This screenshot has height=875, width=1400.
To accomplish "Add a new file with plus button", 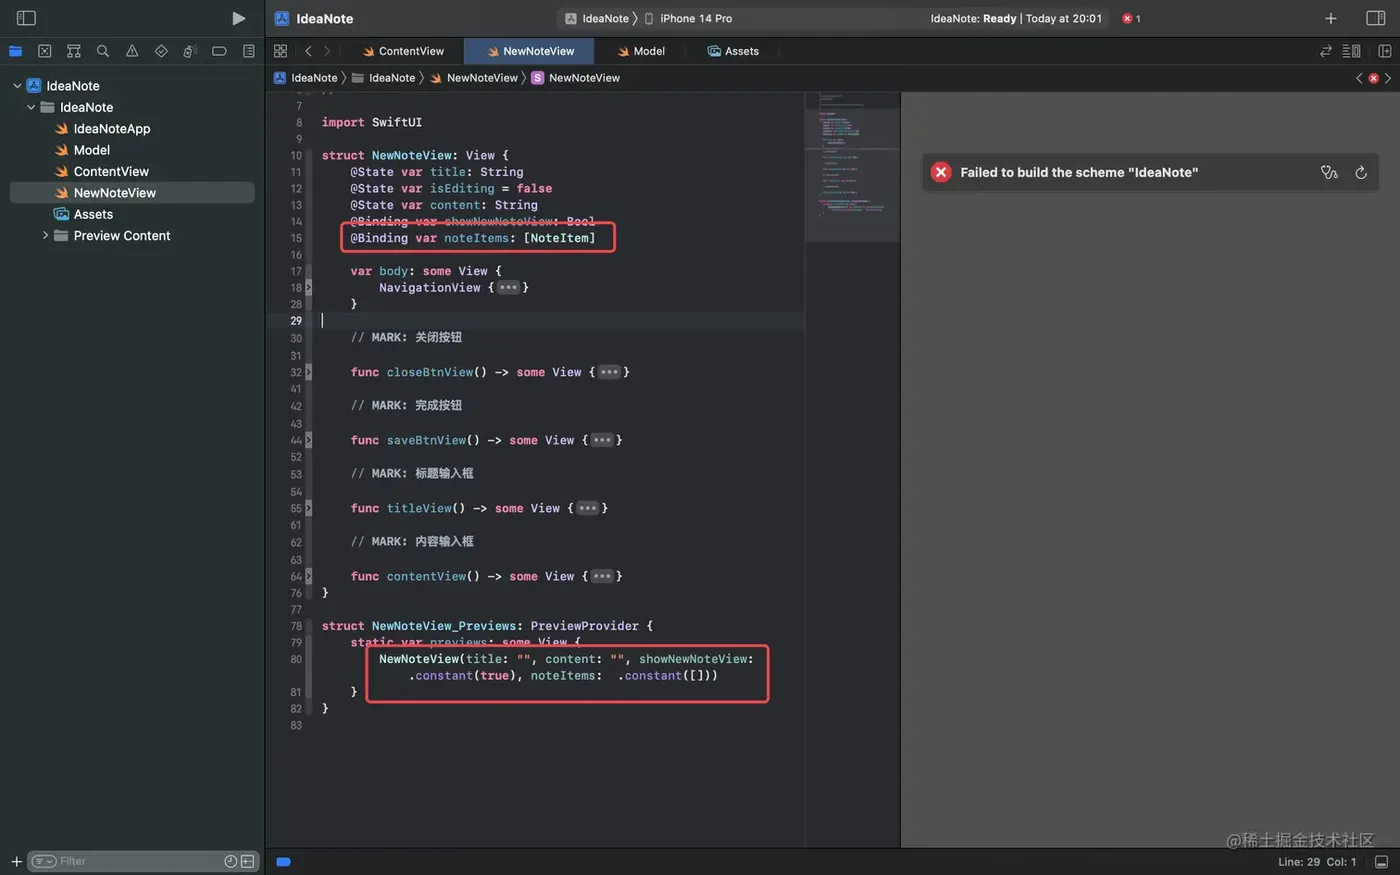I will [x=16, y=861].
